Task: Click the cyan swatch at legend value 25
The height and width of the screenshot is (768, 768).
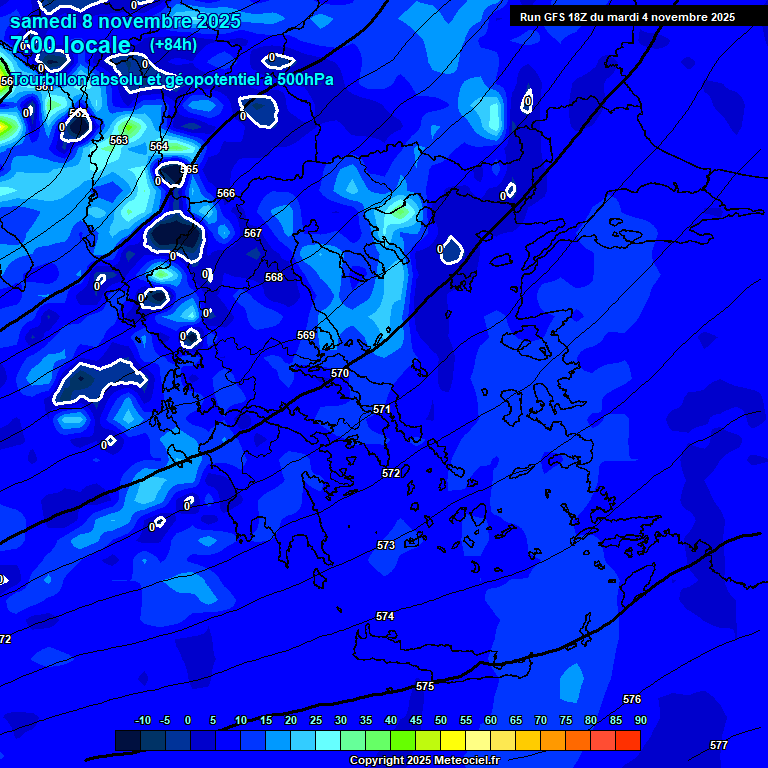Action: click(303, 741)
